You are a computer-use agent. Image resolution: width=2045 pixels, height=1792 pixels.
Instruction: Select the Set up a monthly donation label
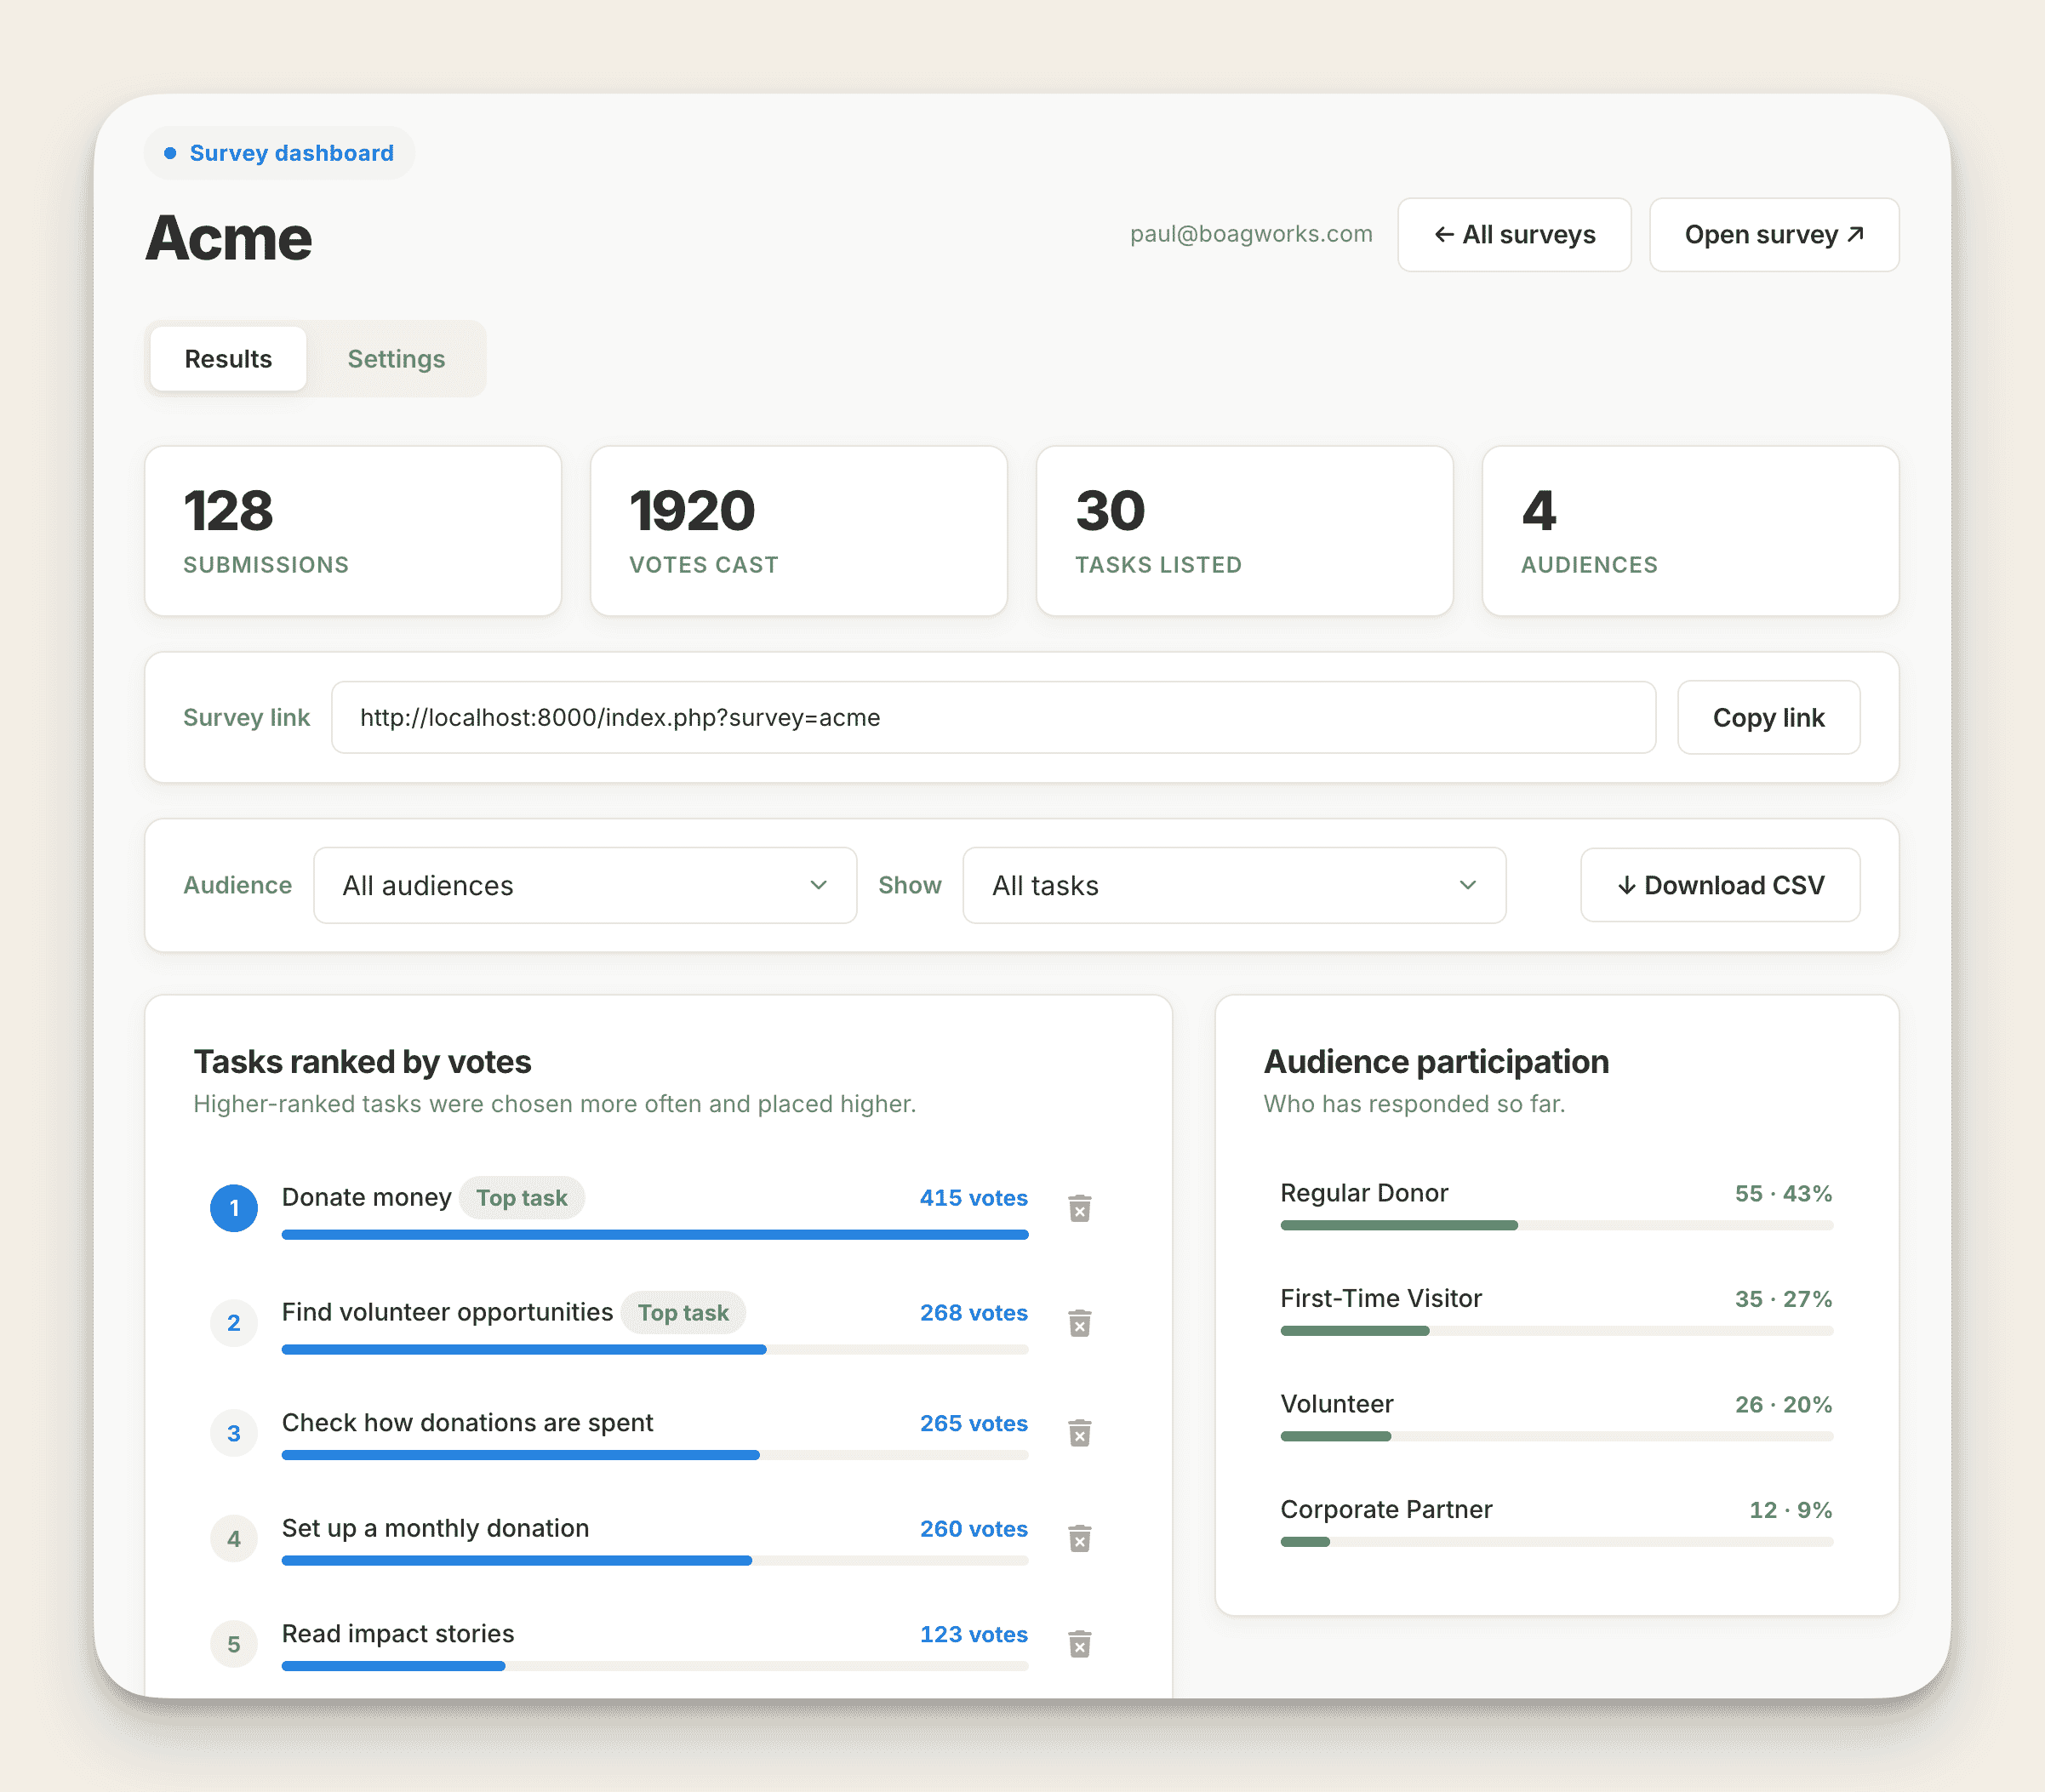click(x=435, y=1529)
